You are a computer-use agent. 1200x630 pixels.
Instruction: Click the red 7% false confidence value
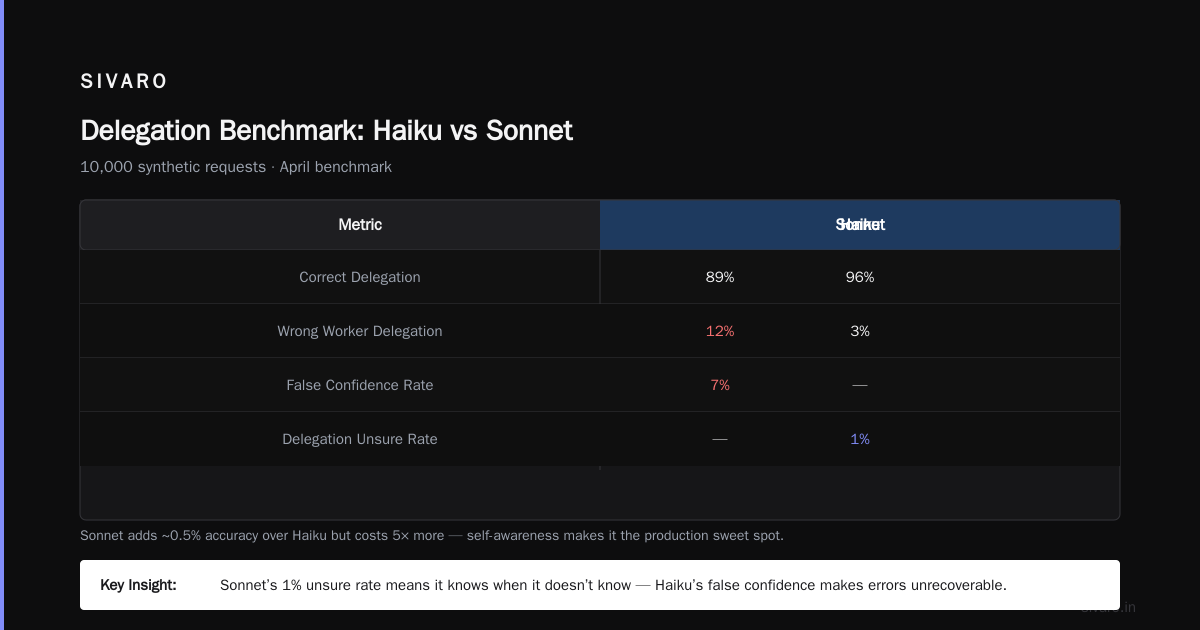pos(720,385)
